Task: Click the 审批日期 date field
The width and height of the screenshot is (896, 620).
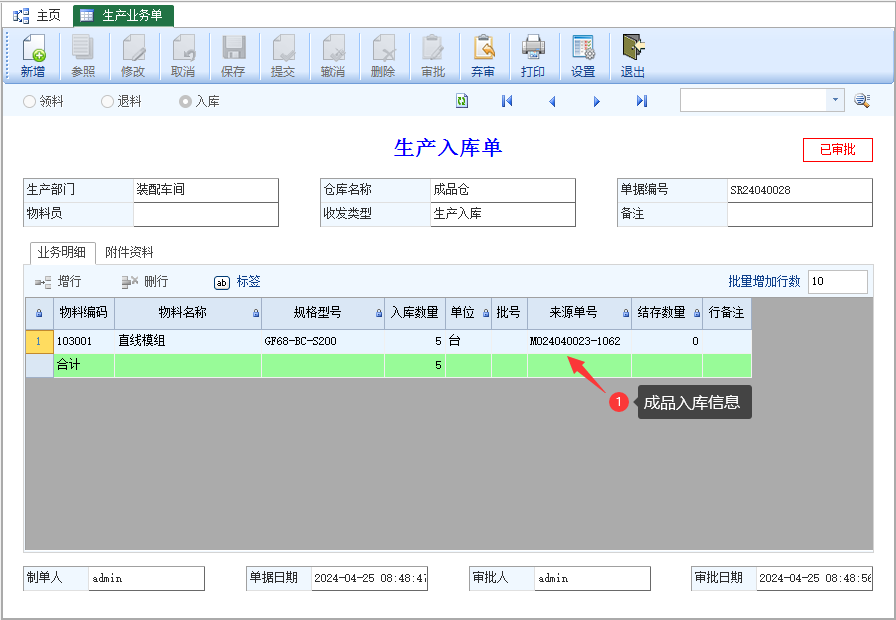Action: click(814, 578)
